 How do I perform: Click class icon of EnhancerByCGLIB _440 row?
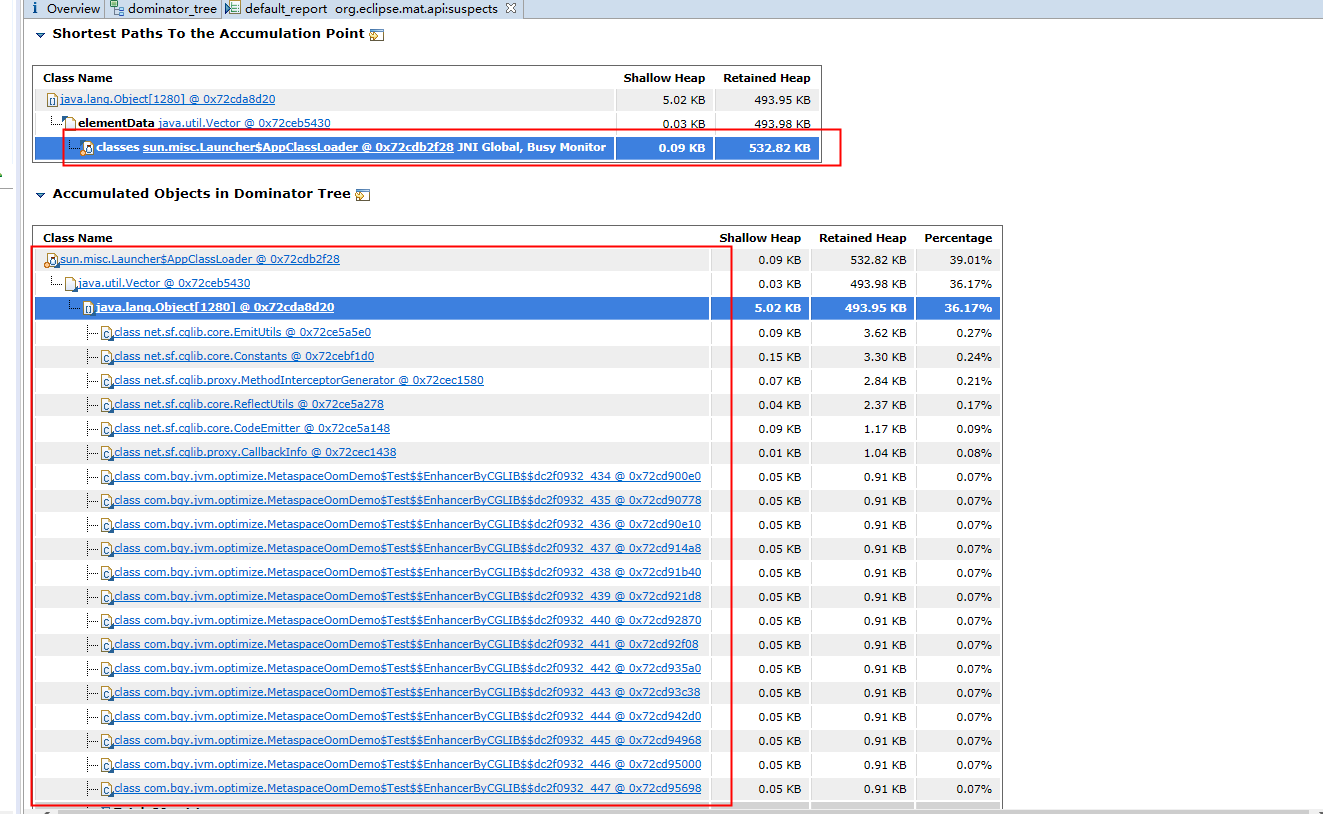(106, 621)
